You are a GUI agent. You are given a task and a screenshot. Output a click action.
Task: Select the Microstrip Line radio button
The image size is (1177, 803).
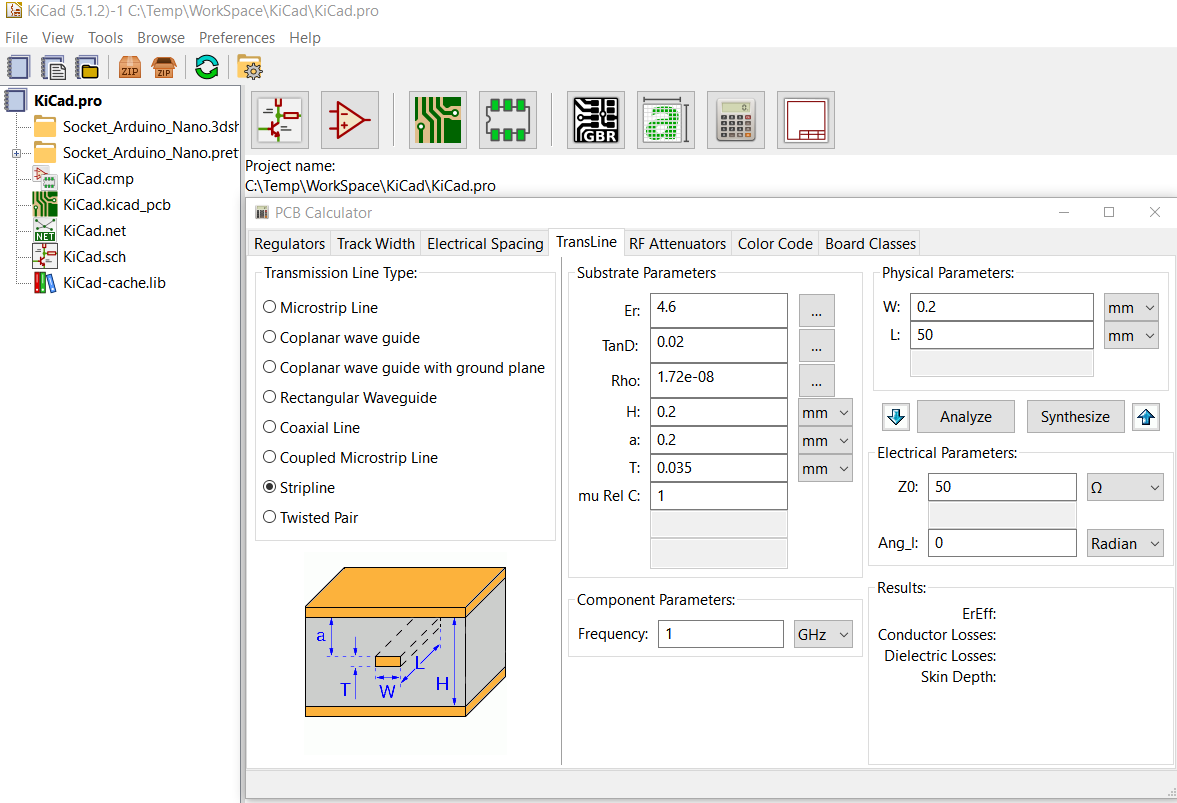pyautogui.click(x=270, y=308)
